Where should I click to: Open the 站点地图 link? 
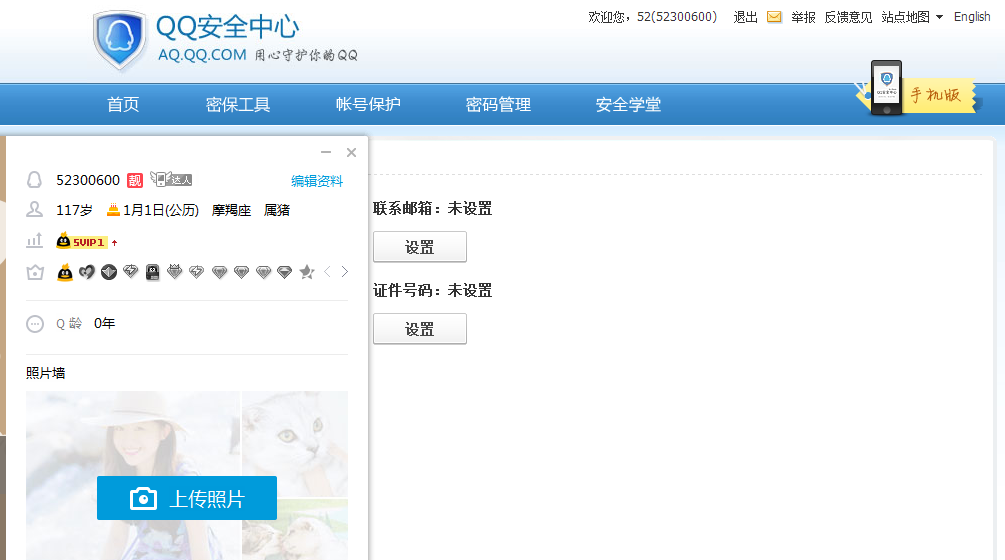[x=905, y=17]
